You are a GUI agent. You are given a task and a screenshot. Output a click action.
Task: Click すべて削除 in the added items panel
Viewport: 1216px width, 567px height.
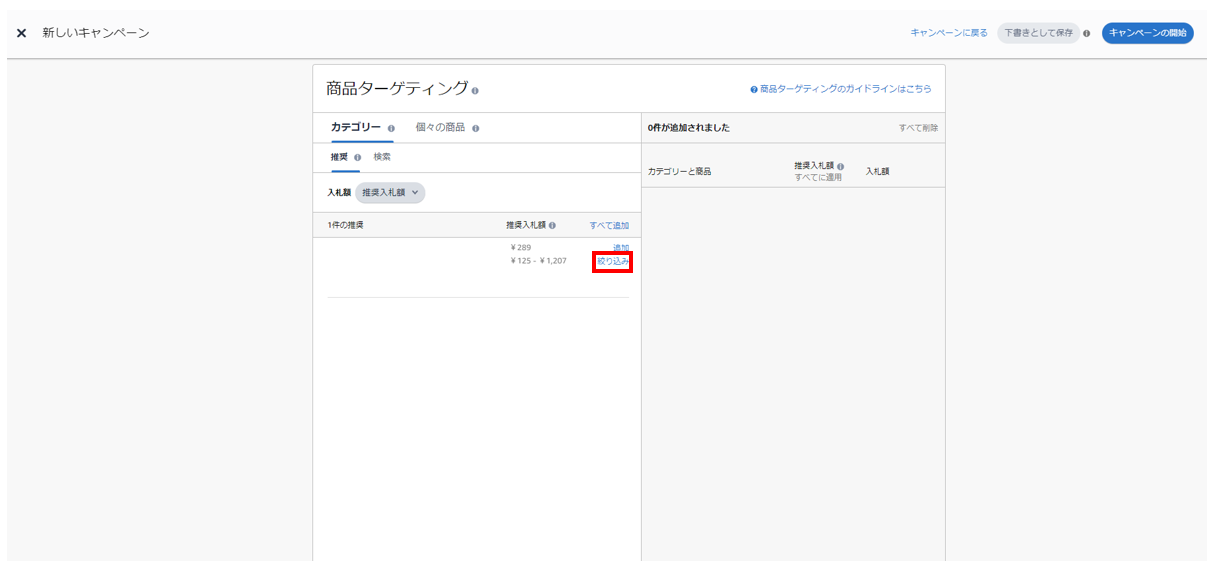click(918, 128)
